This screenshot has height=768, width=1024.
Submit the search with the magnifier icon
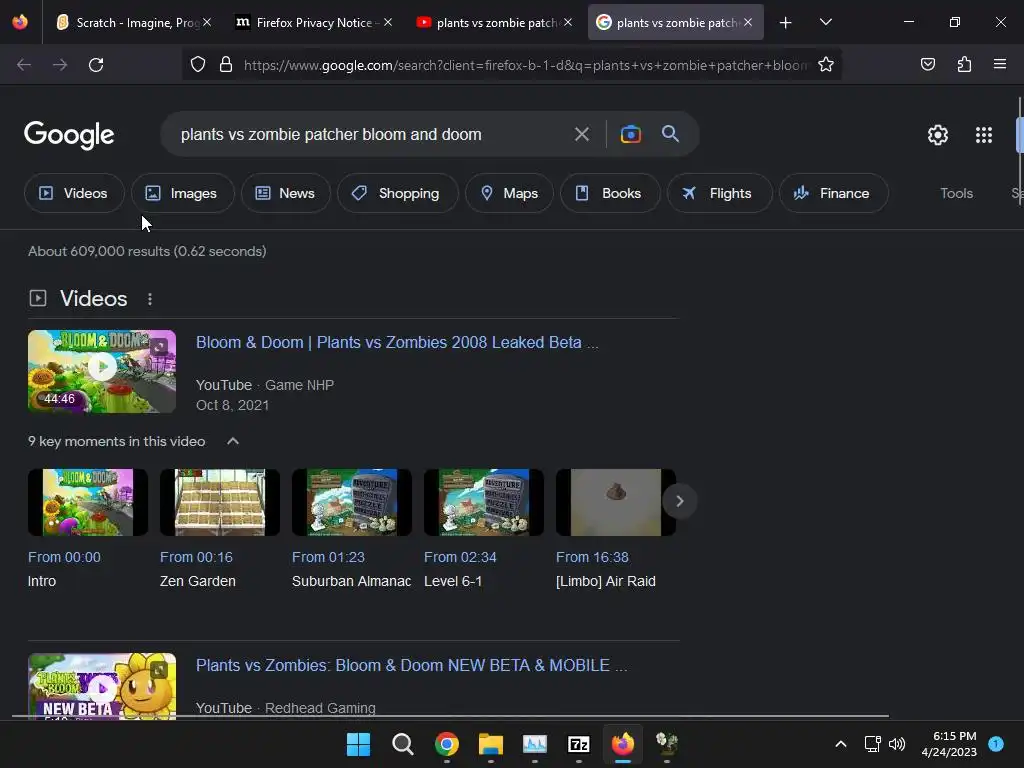pos(670,134)
